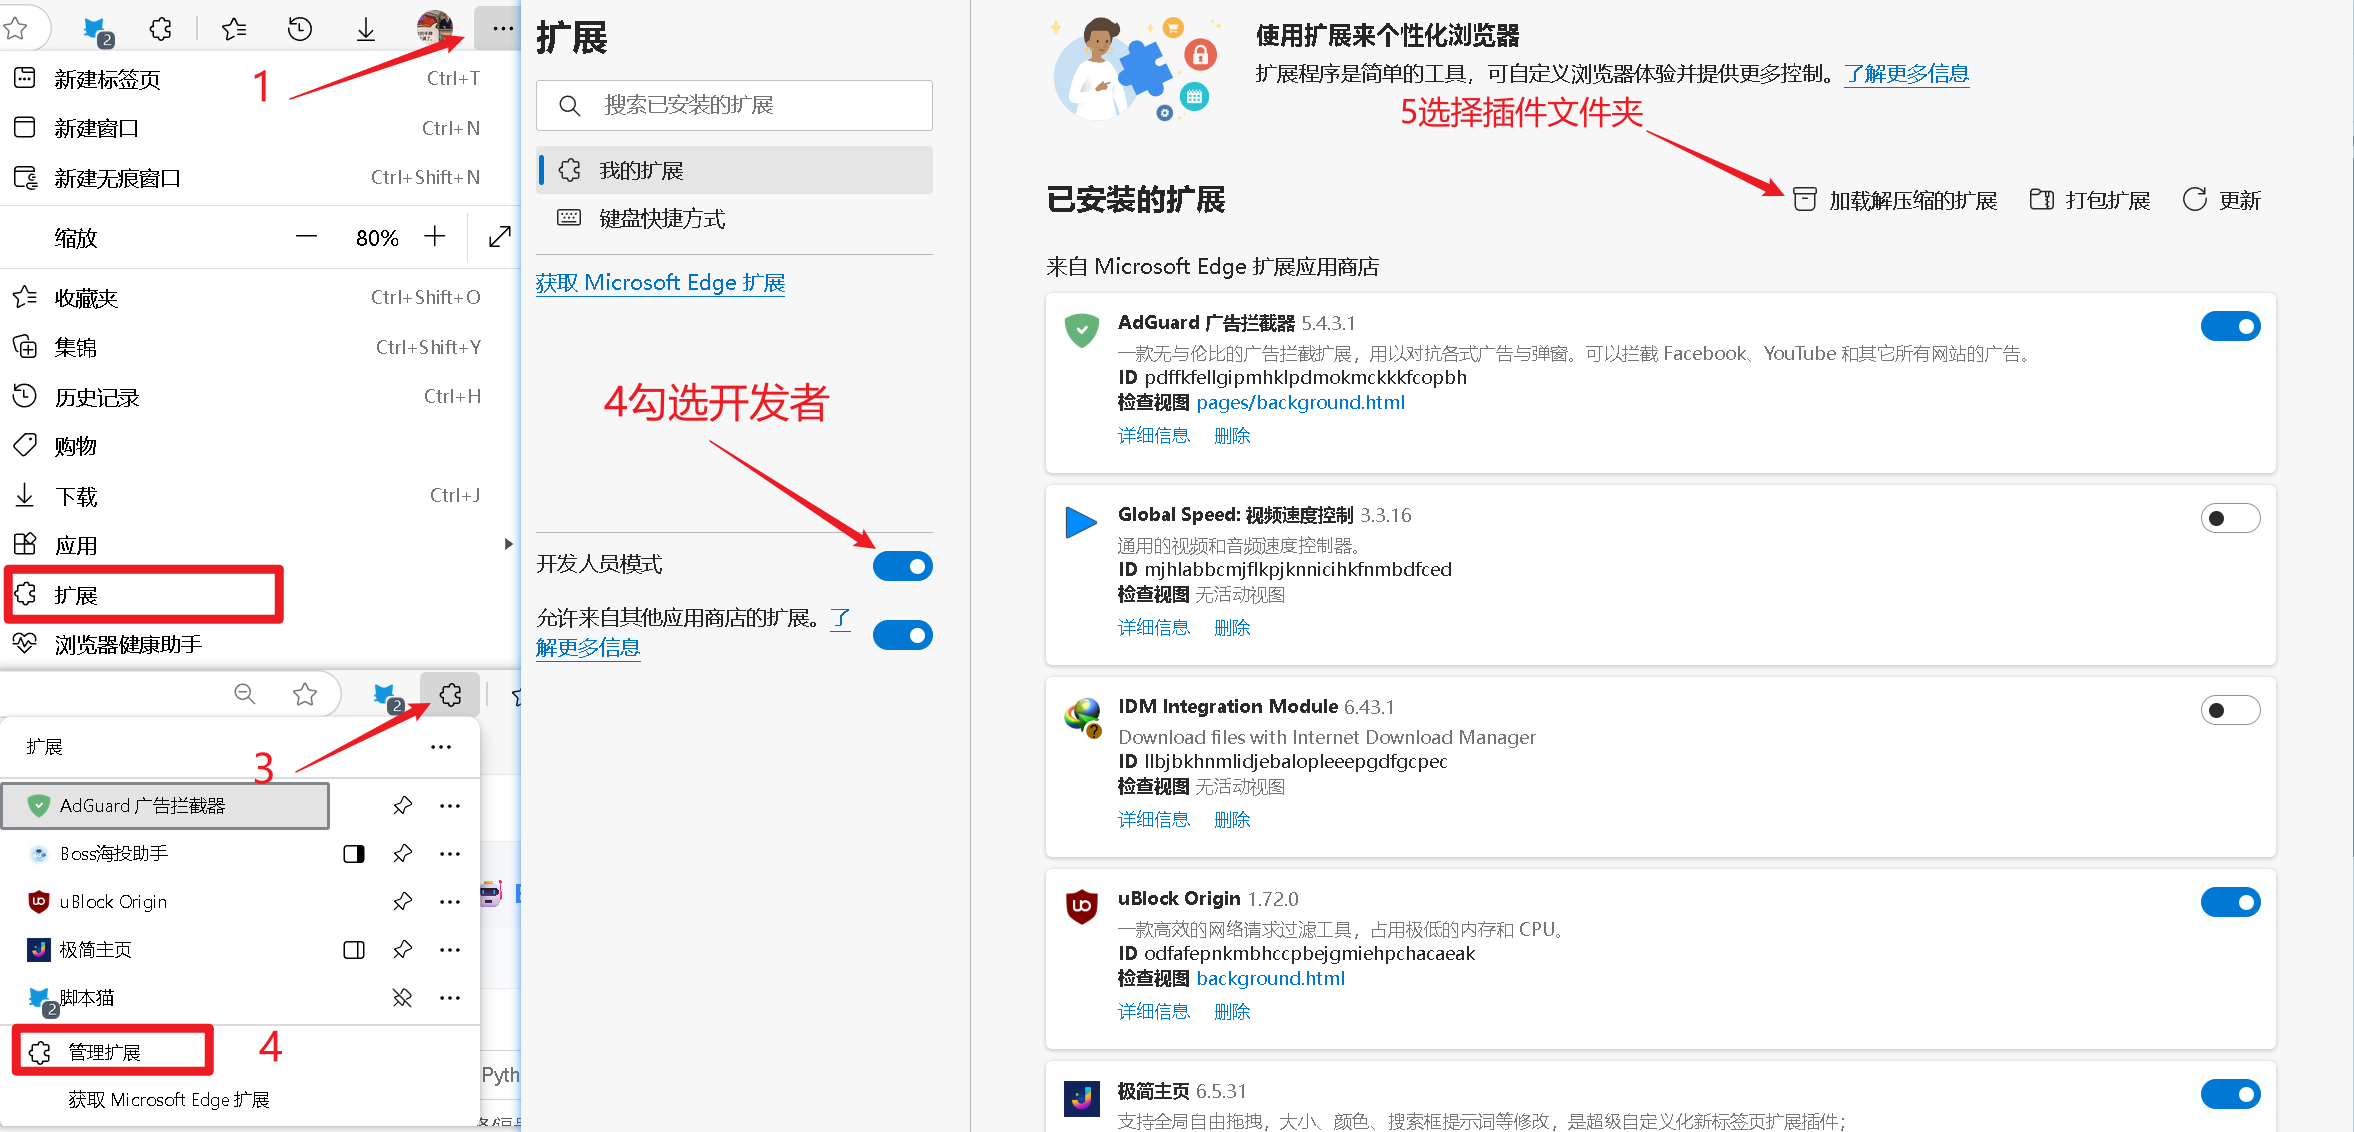Open more options for AdGuard in popup
The image size is (2354, 1132).
450,805
